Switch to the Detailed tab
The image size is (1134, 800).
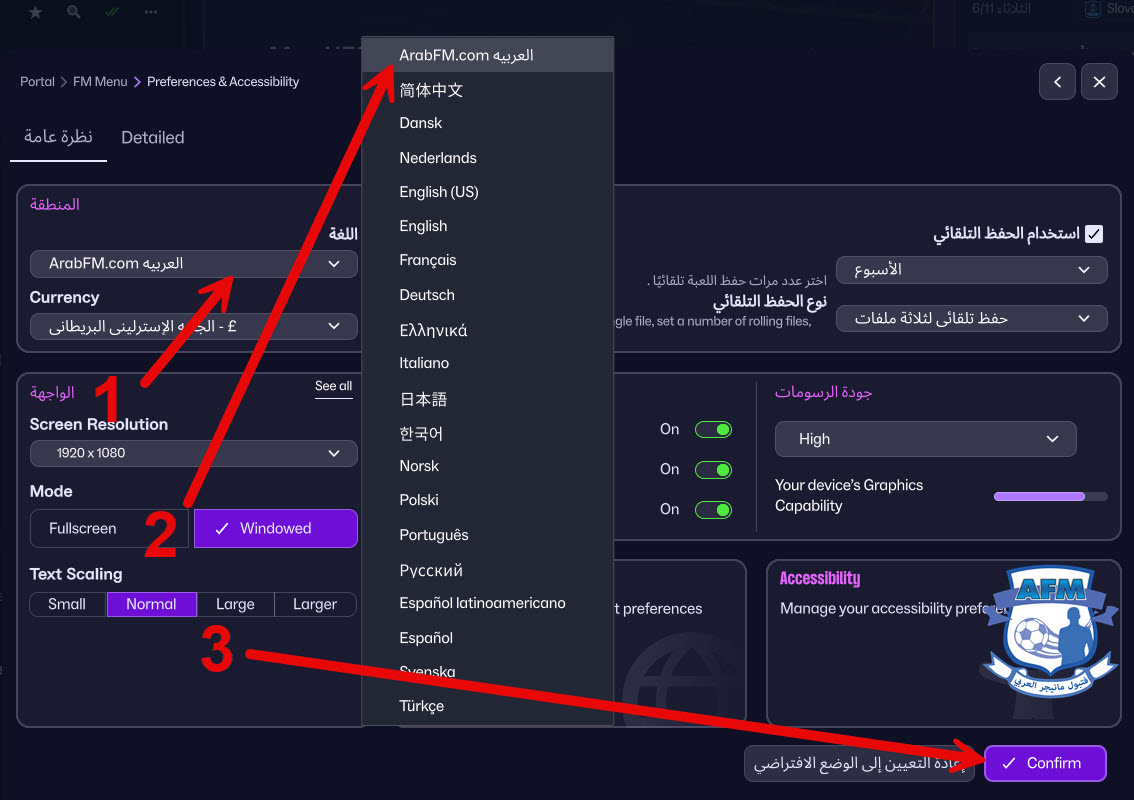point(153,138)
